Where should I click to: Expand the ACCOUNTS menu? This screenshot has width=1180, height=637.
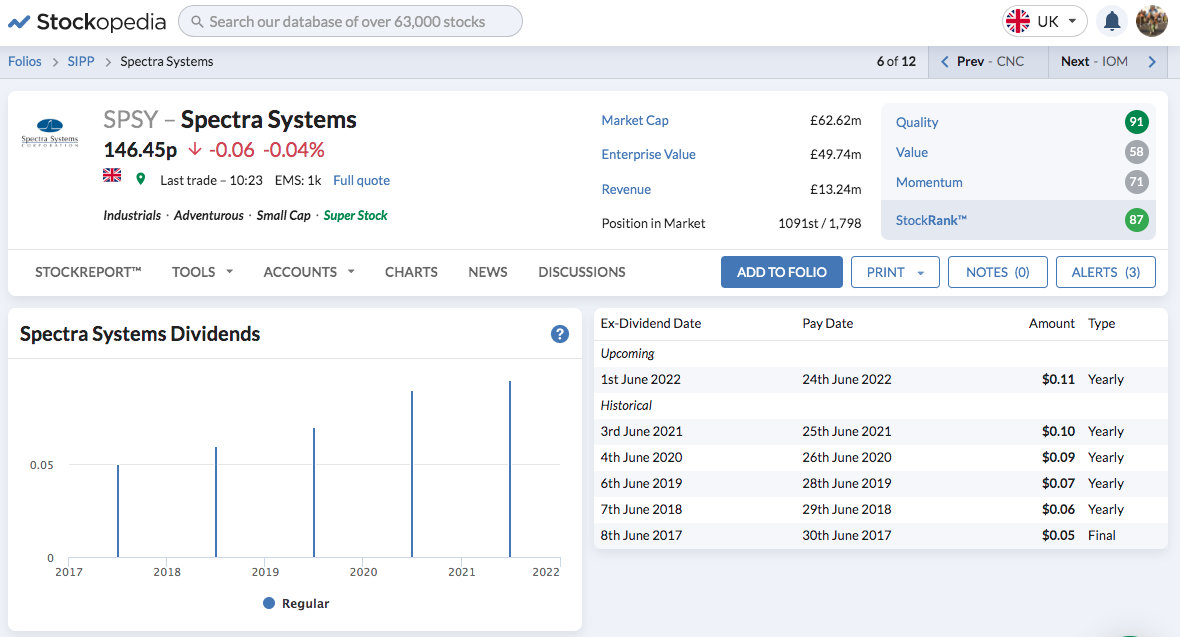point(309,272)
